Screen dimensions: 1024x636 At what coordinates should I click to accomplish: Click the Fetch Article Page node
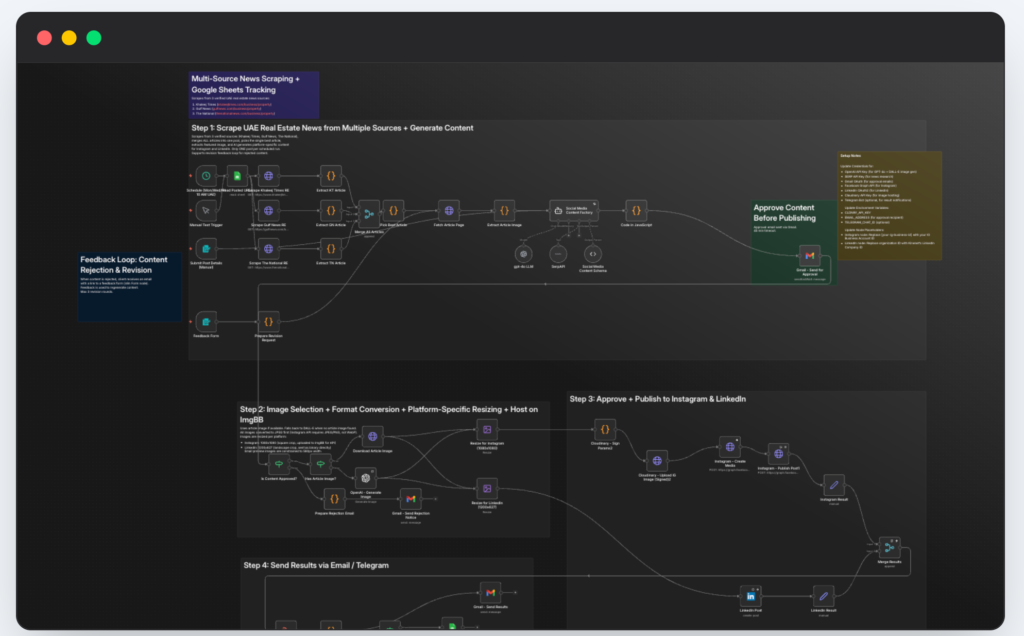coord(449,211)
